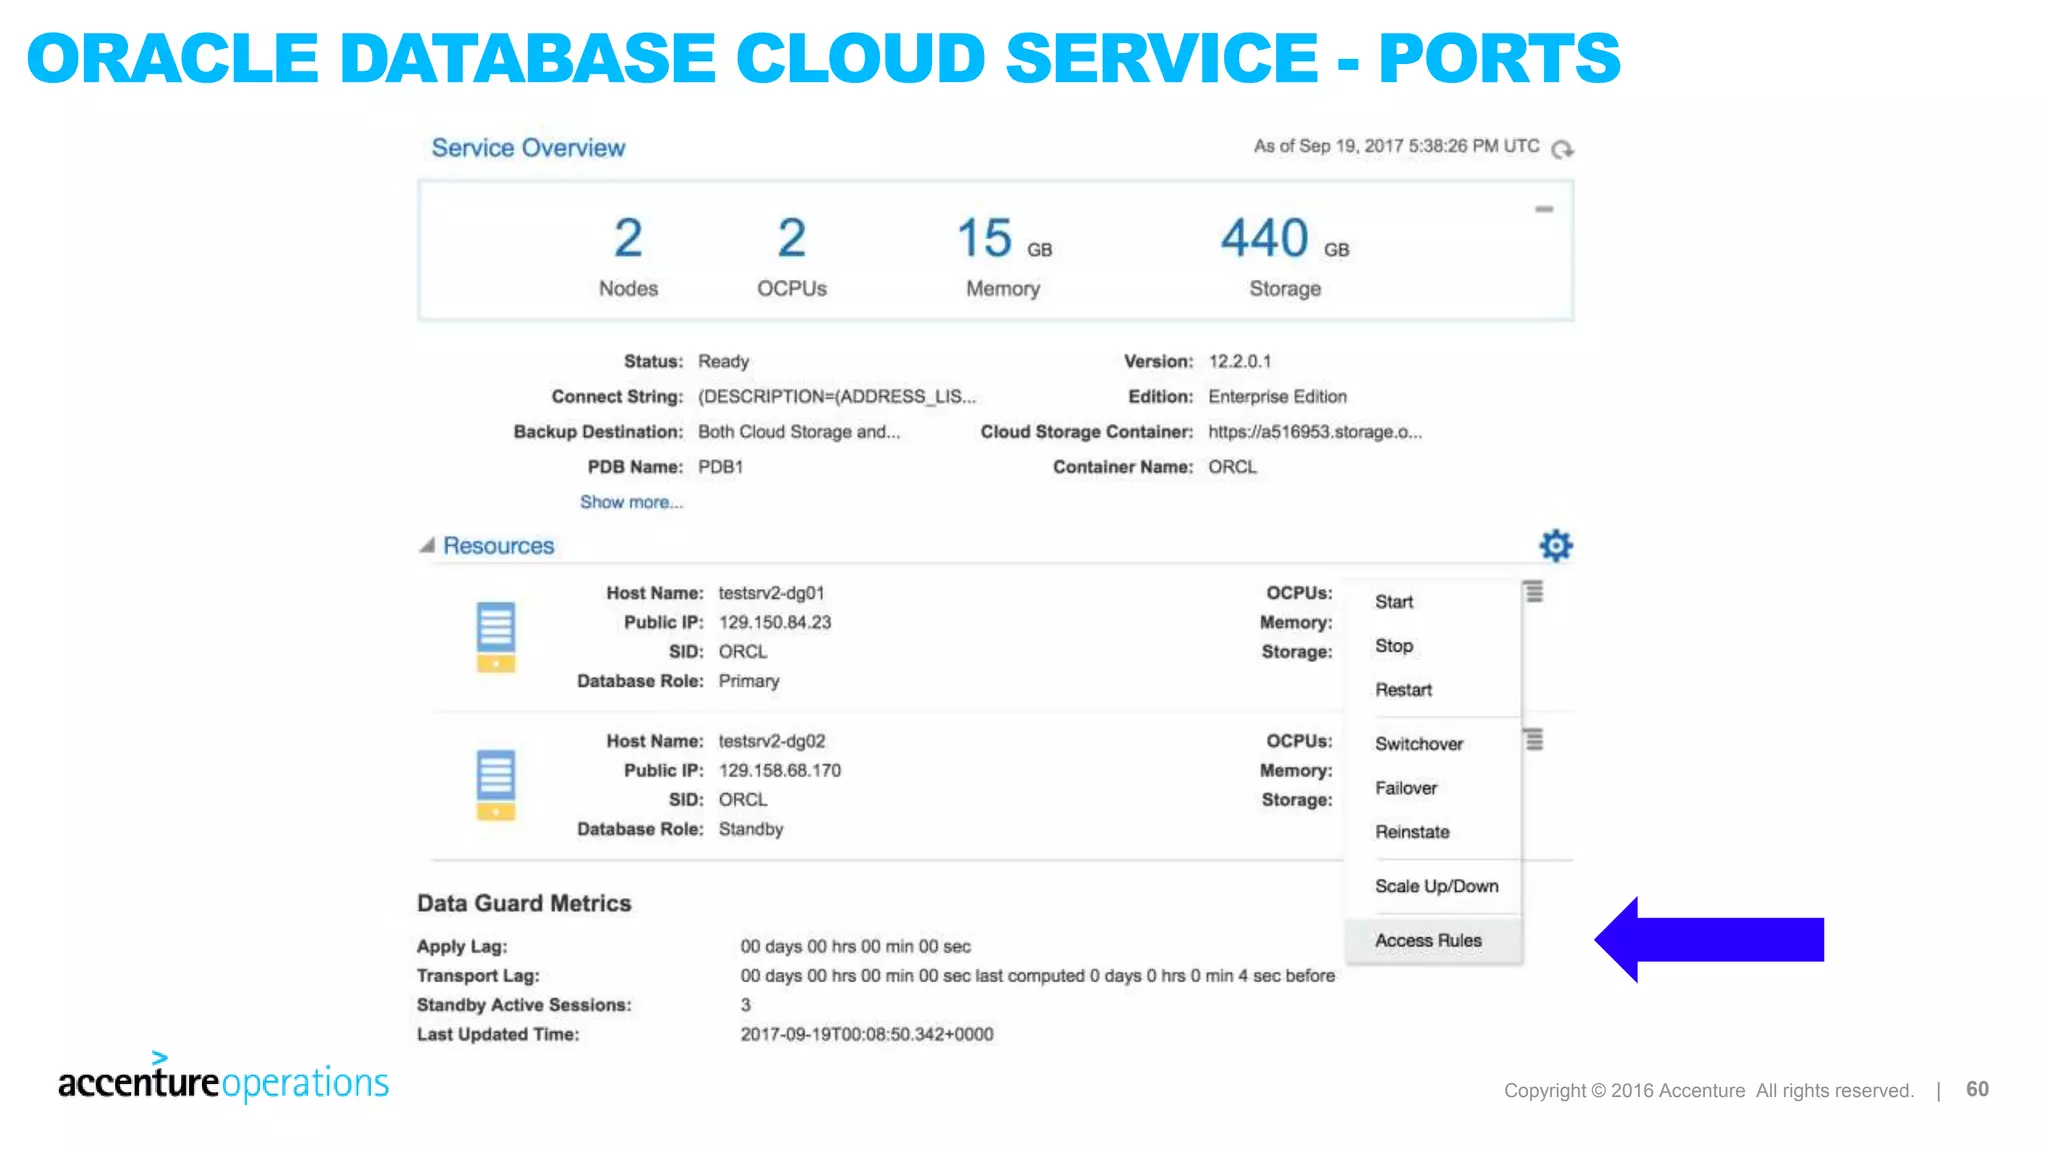Open action menu for testsrv2-dg01 node
Screen dimensions: 2048x1152
pyautogui.click(x=1534, y=592)
